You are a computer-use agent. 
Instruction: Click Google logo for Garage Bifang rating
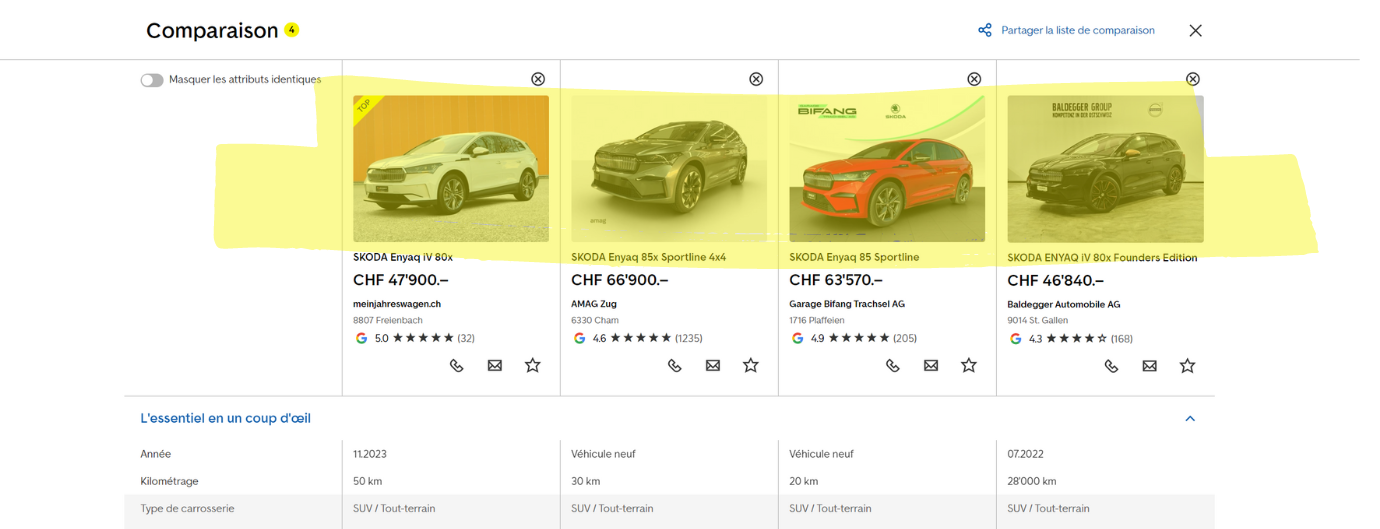click(797, 338)
